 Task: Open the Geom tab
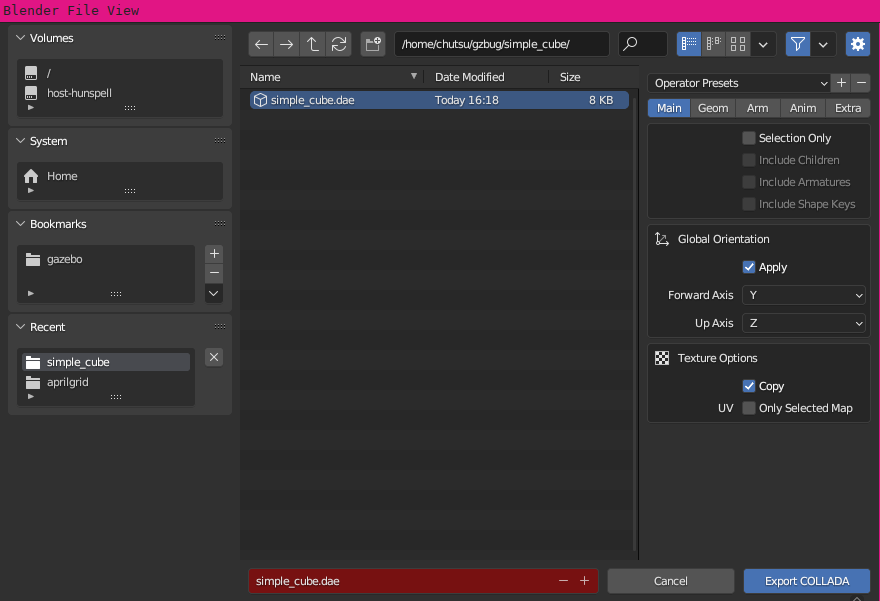712,108
